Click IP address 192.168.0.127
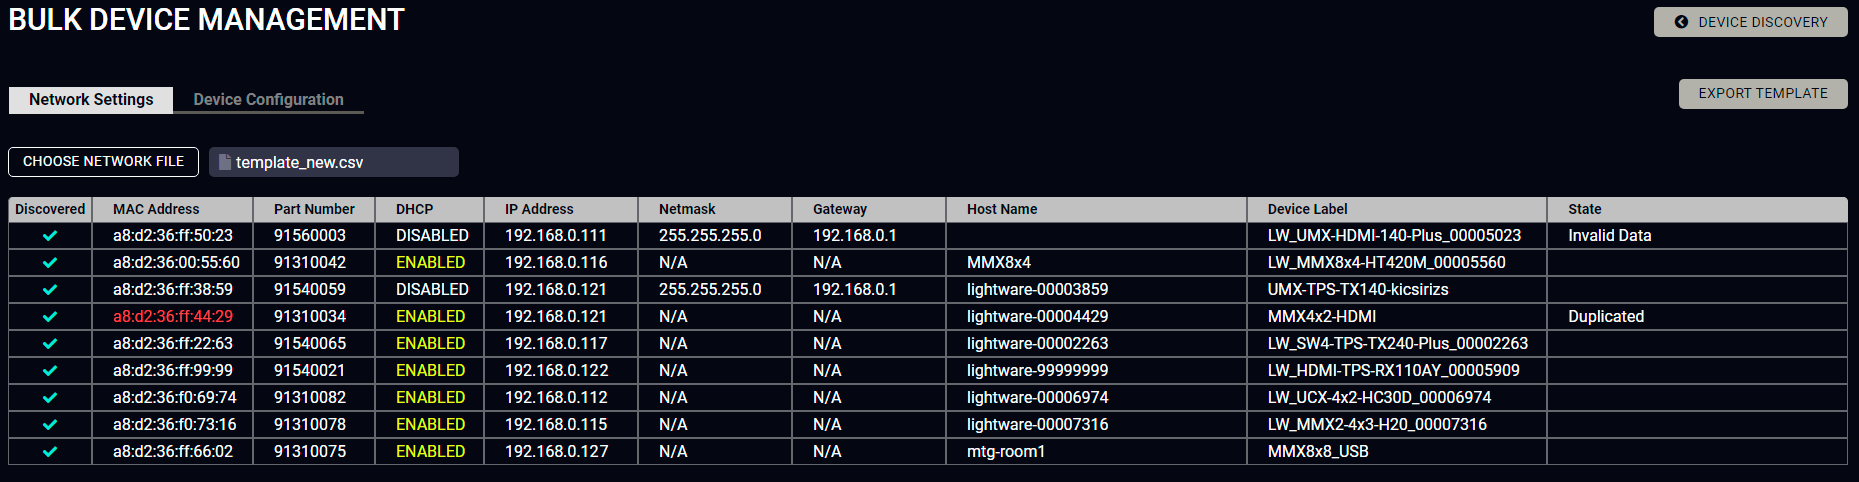Screen dimensions: 1859x482 (x=556, y=452)
